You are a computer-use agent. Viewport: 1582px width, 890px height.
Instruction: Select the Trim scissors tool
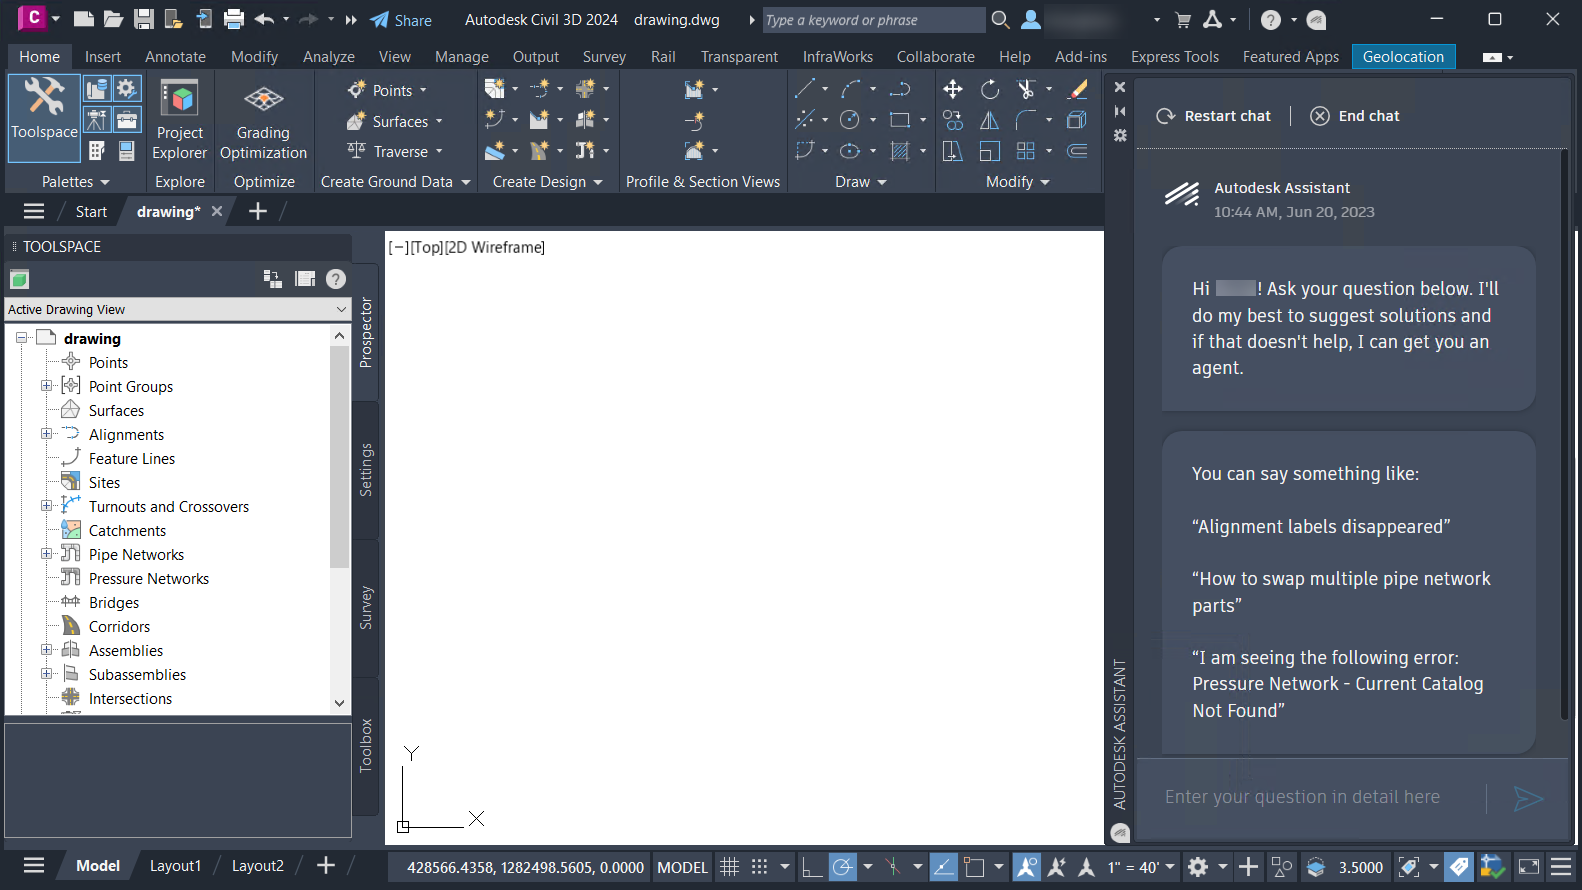point(1026,89)
